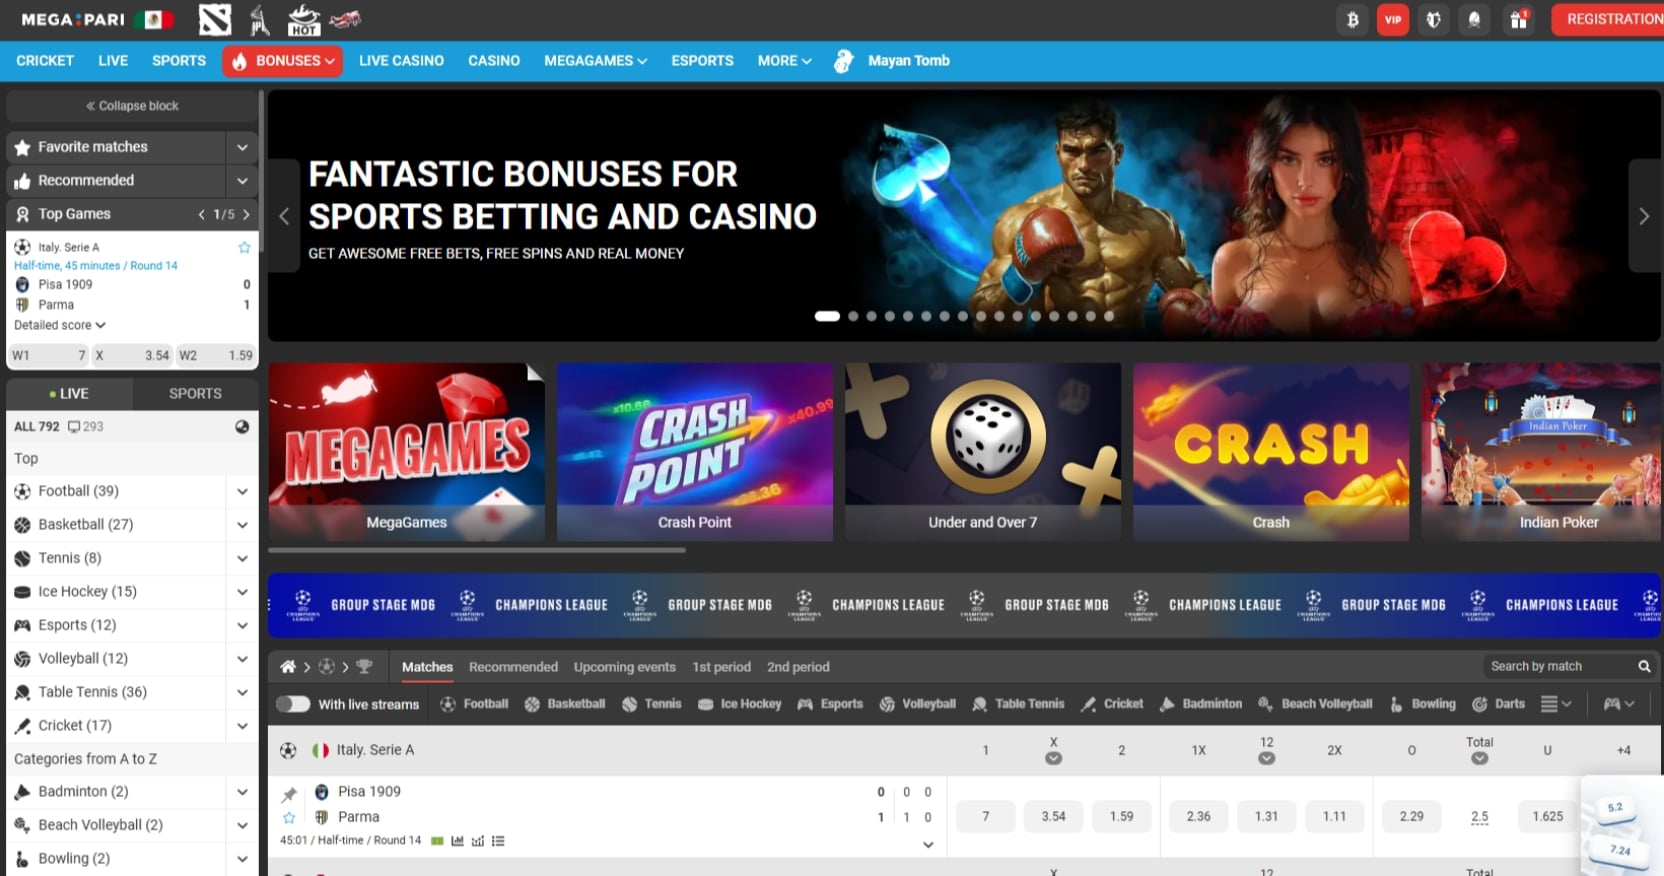1664x876 pixels.
Task: Filter matches by Beach Volleyball in sports bar
Action: [1315, 704]
